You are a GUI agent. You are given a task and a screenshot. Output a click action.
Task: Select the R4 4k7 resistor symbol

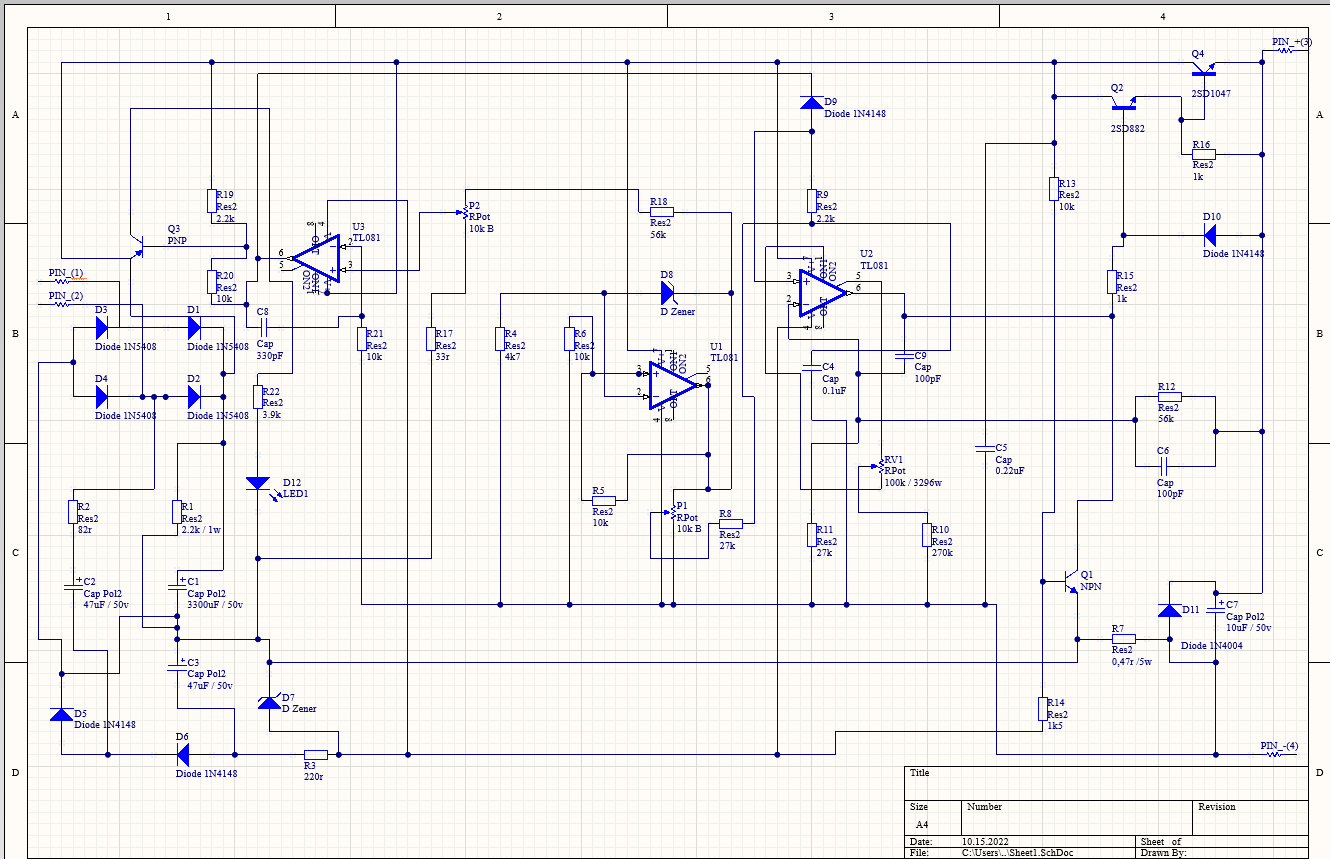(x=500, y=339)
